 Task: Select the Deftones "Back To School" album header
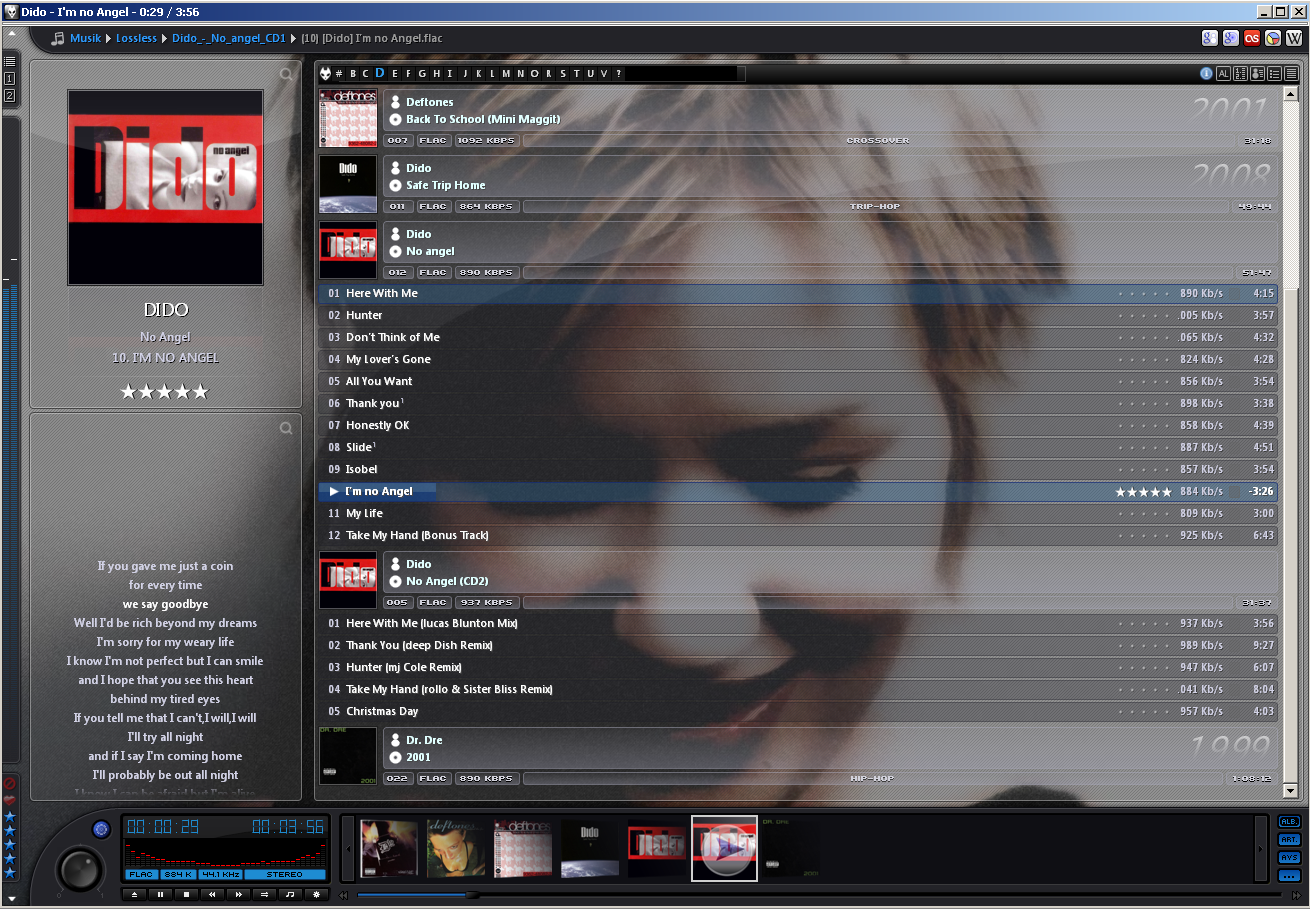click(x=798, y=118)
